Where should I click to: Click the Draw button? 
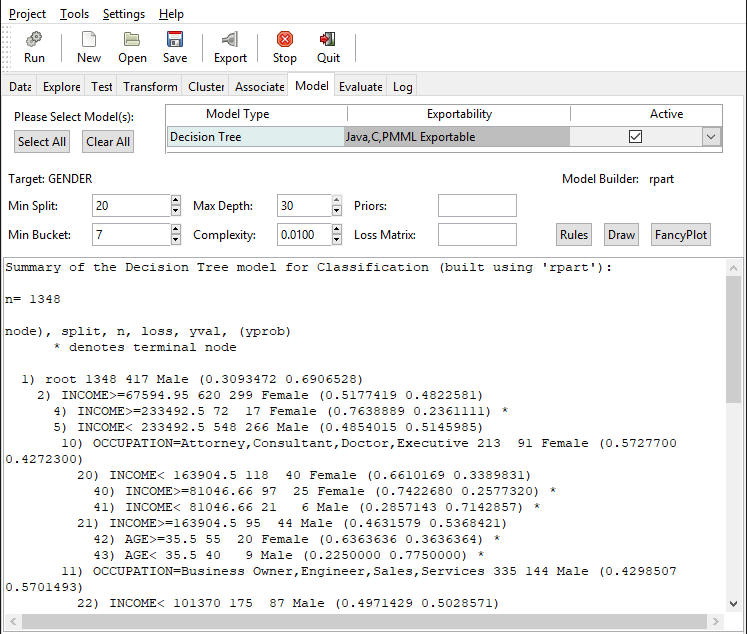coord(621,235)
